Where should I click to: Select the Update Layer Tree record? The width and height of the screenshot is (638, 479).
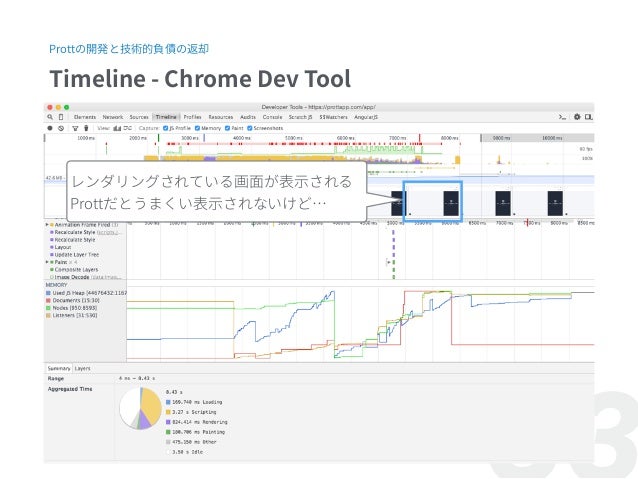[77, 255]
